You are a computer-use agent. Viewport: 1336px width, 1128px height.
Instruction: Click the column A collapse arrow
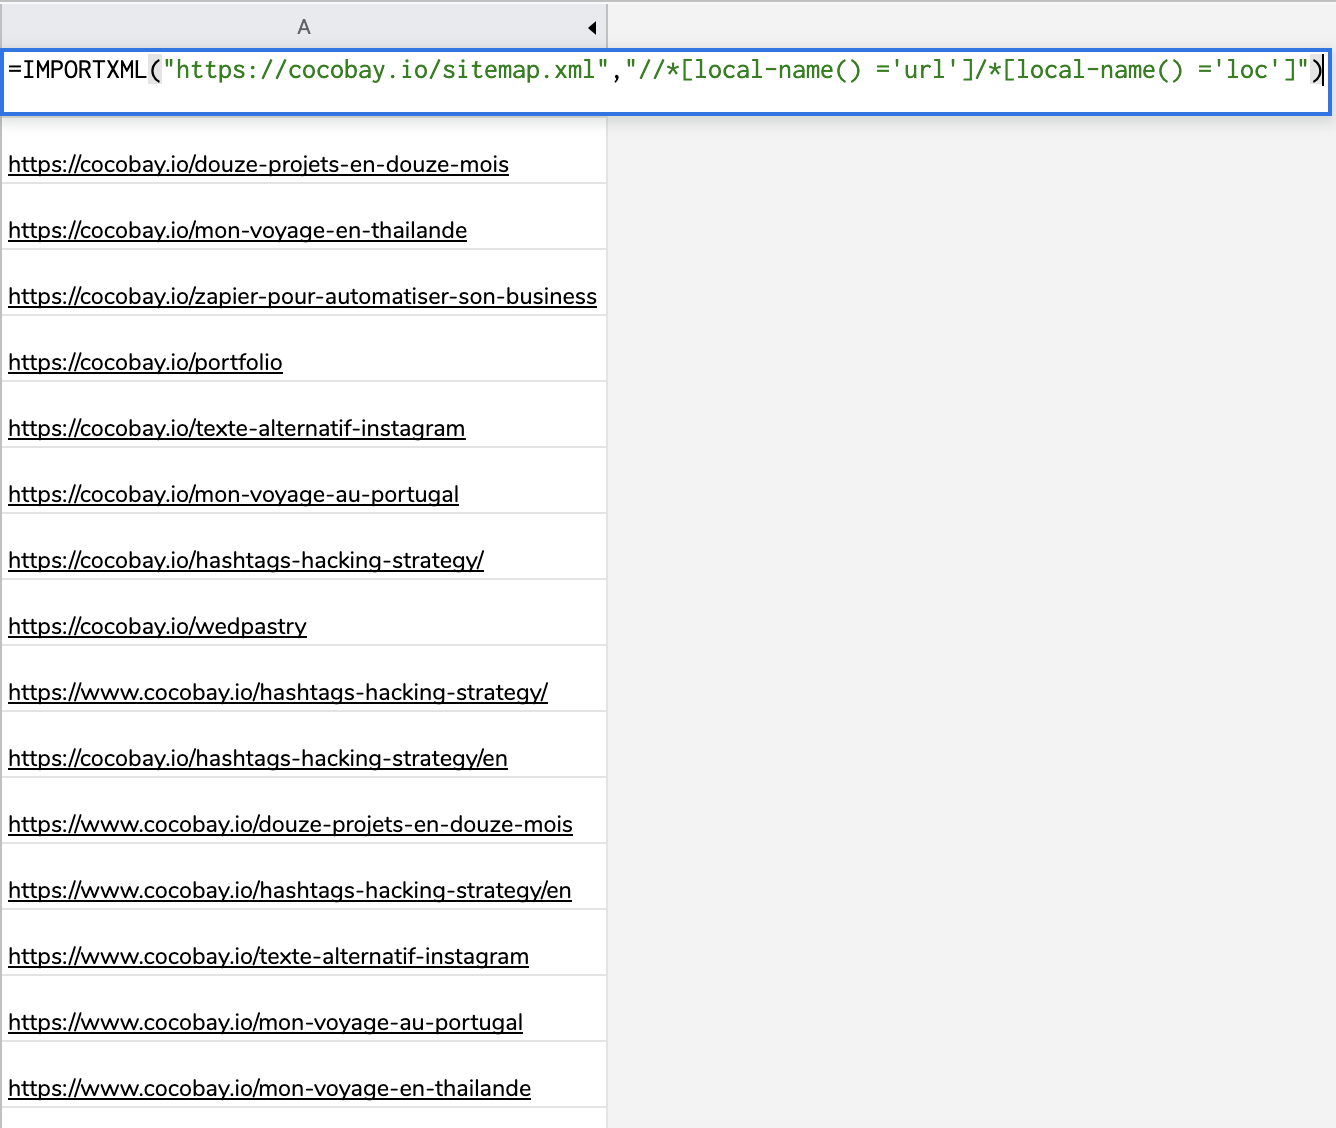[x=592, y=28]
